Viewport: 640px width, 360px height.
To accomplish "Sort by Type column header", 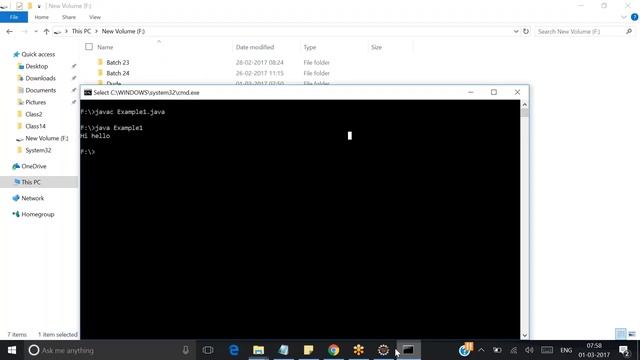I will click(x=309, y=47).
